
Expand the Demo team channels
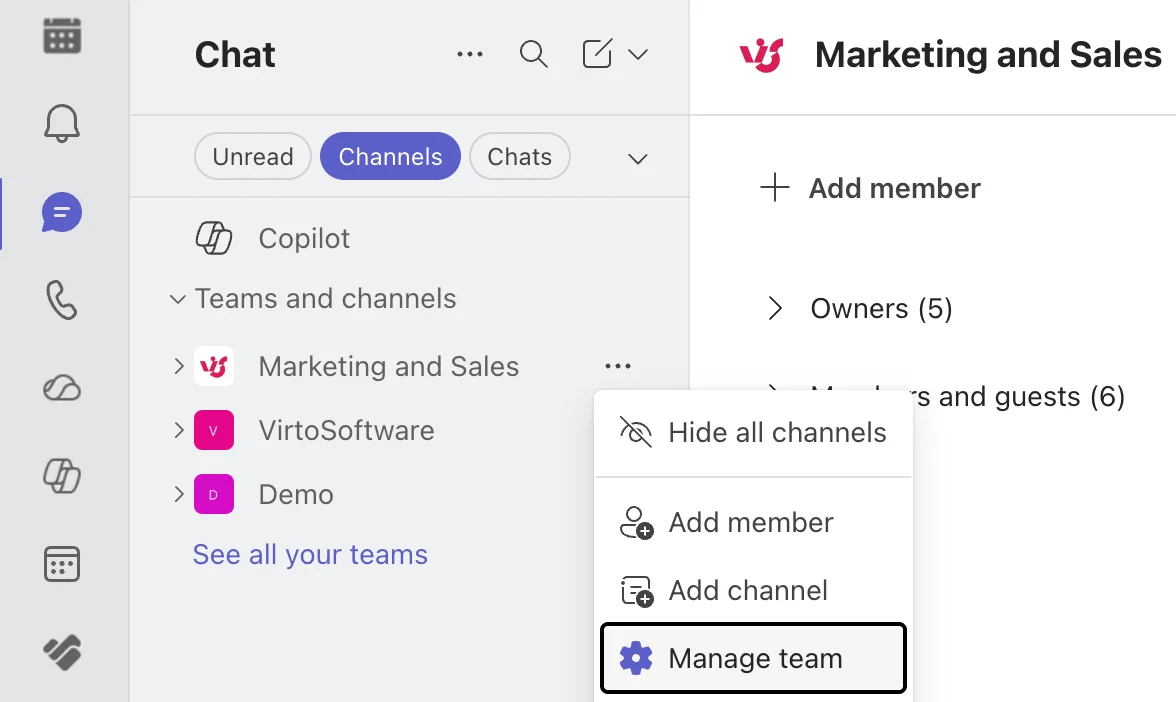click(x=178, y=494)
